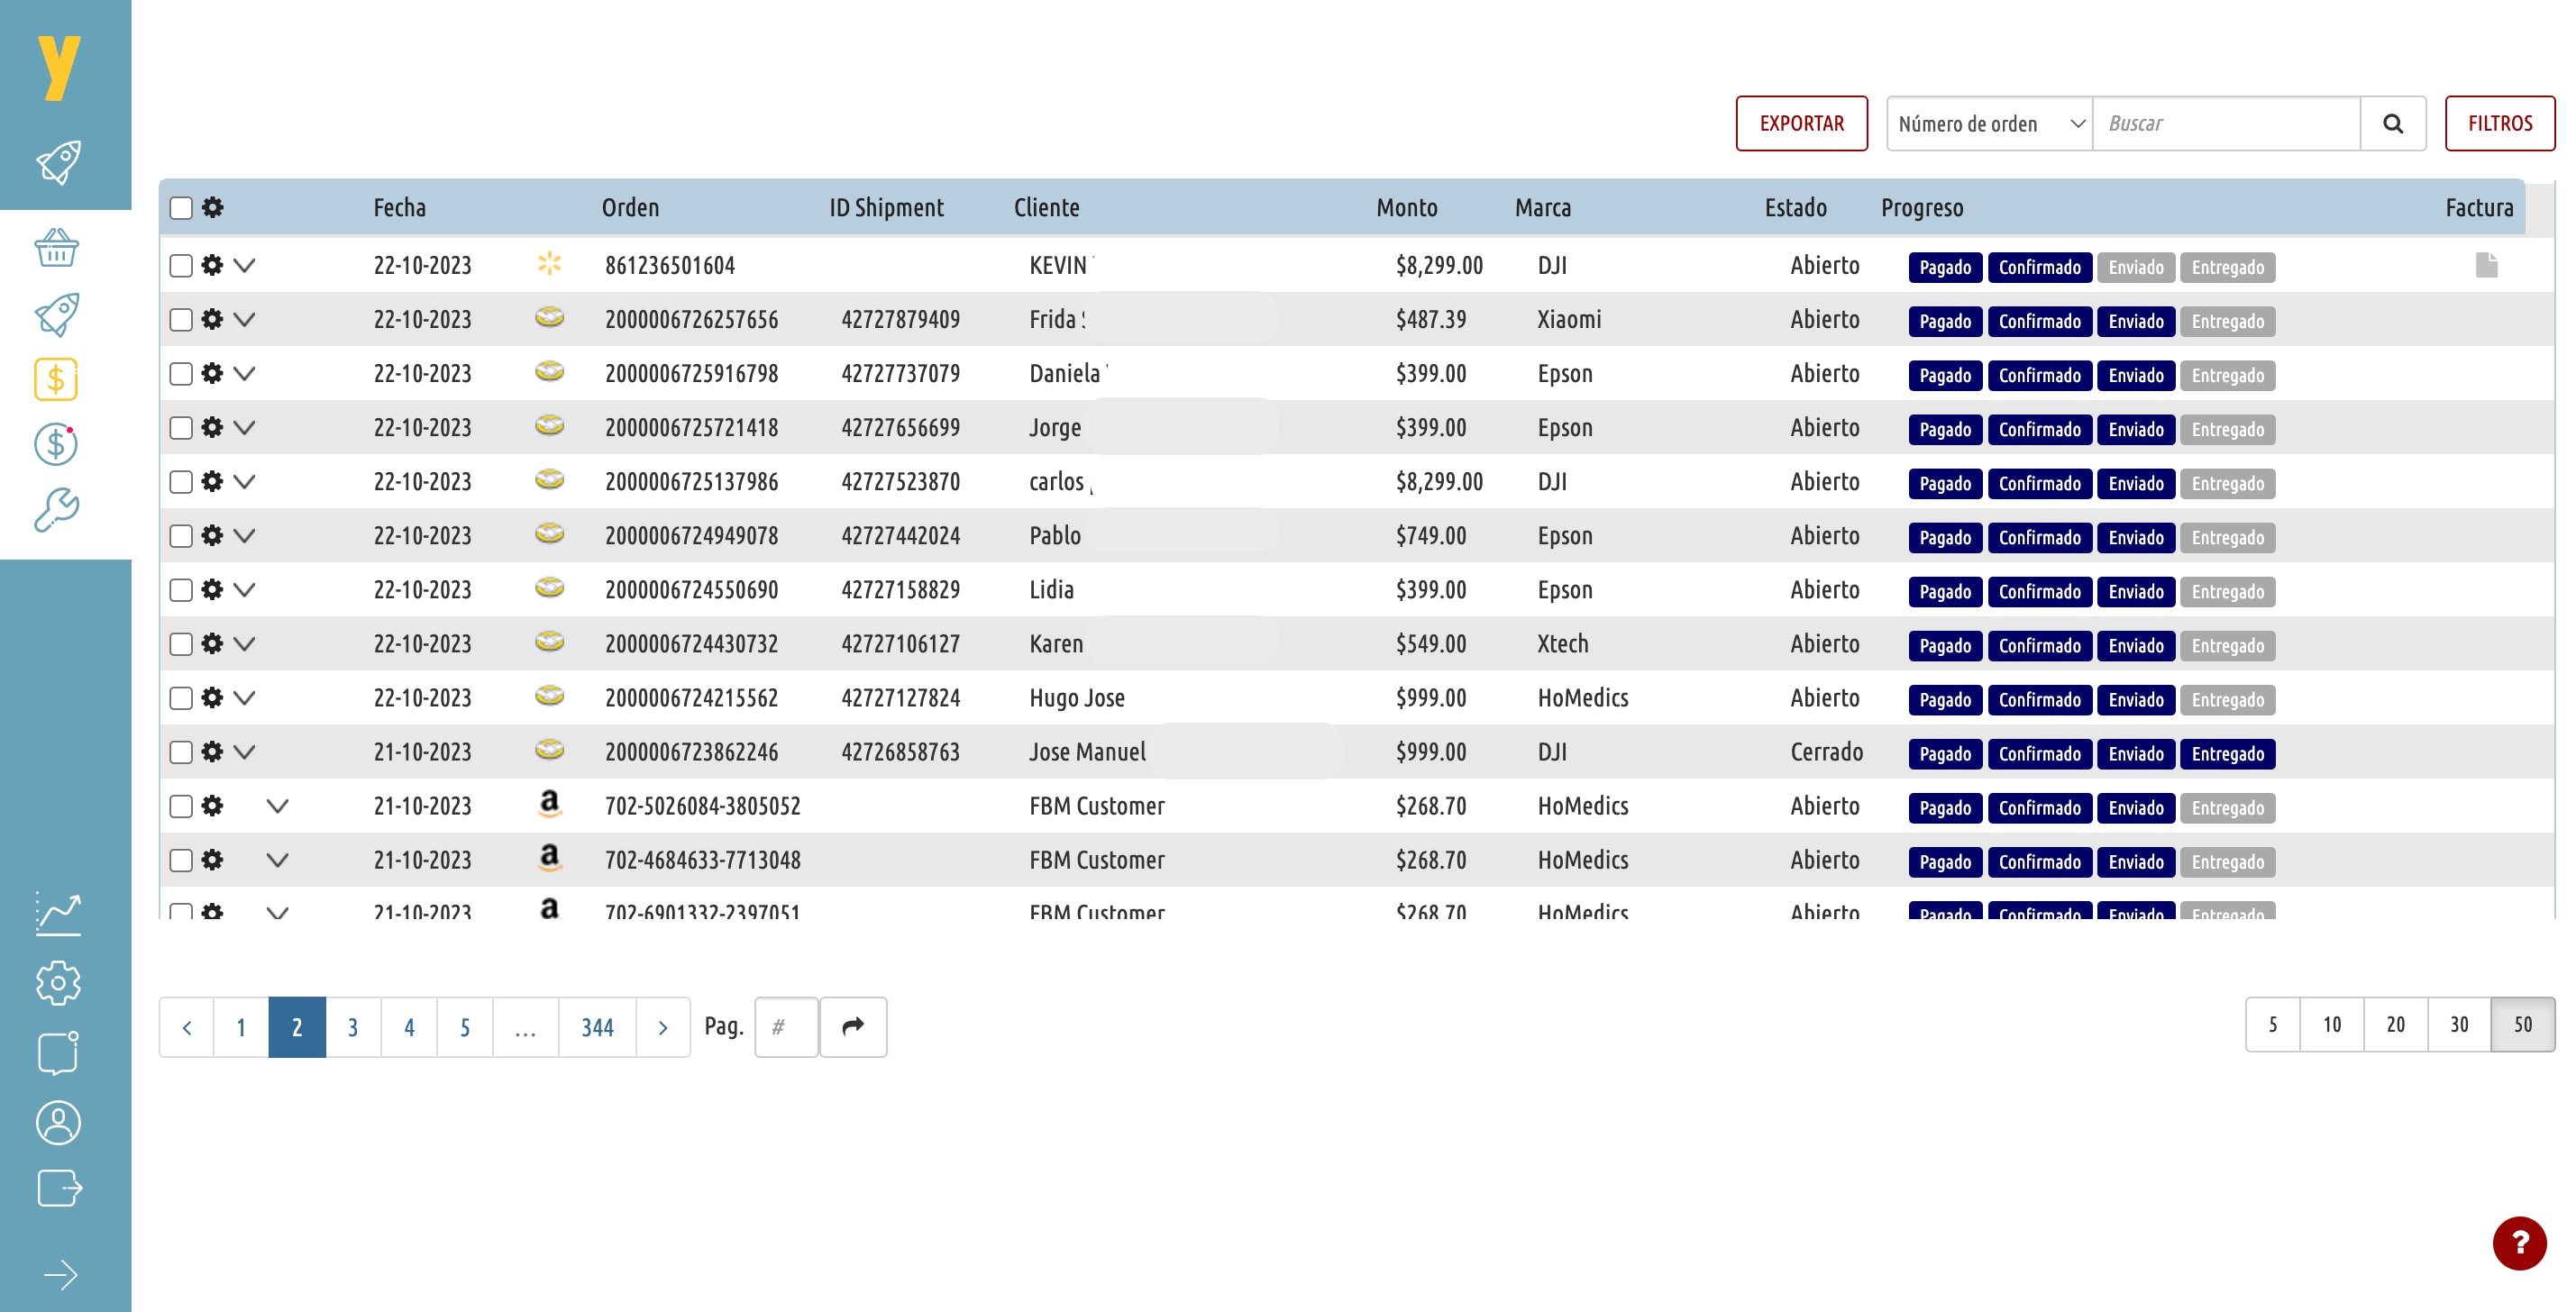Open the Número de orden dropdown
2576x1312 pixels.
pyautogui.click(x=1989, y=124)
